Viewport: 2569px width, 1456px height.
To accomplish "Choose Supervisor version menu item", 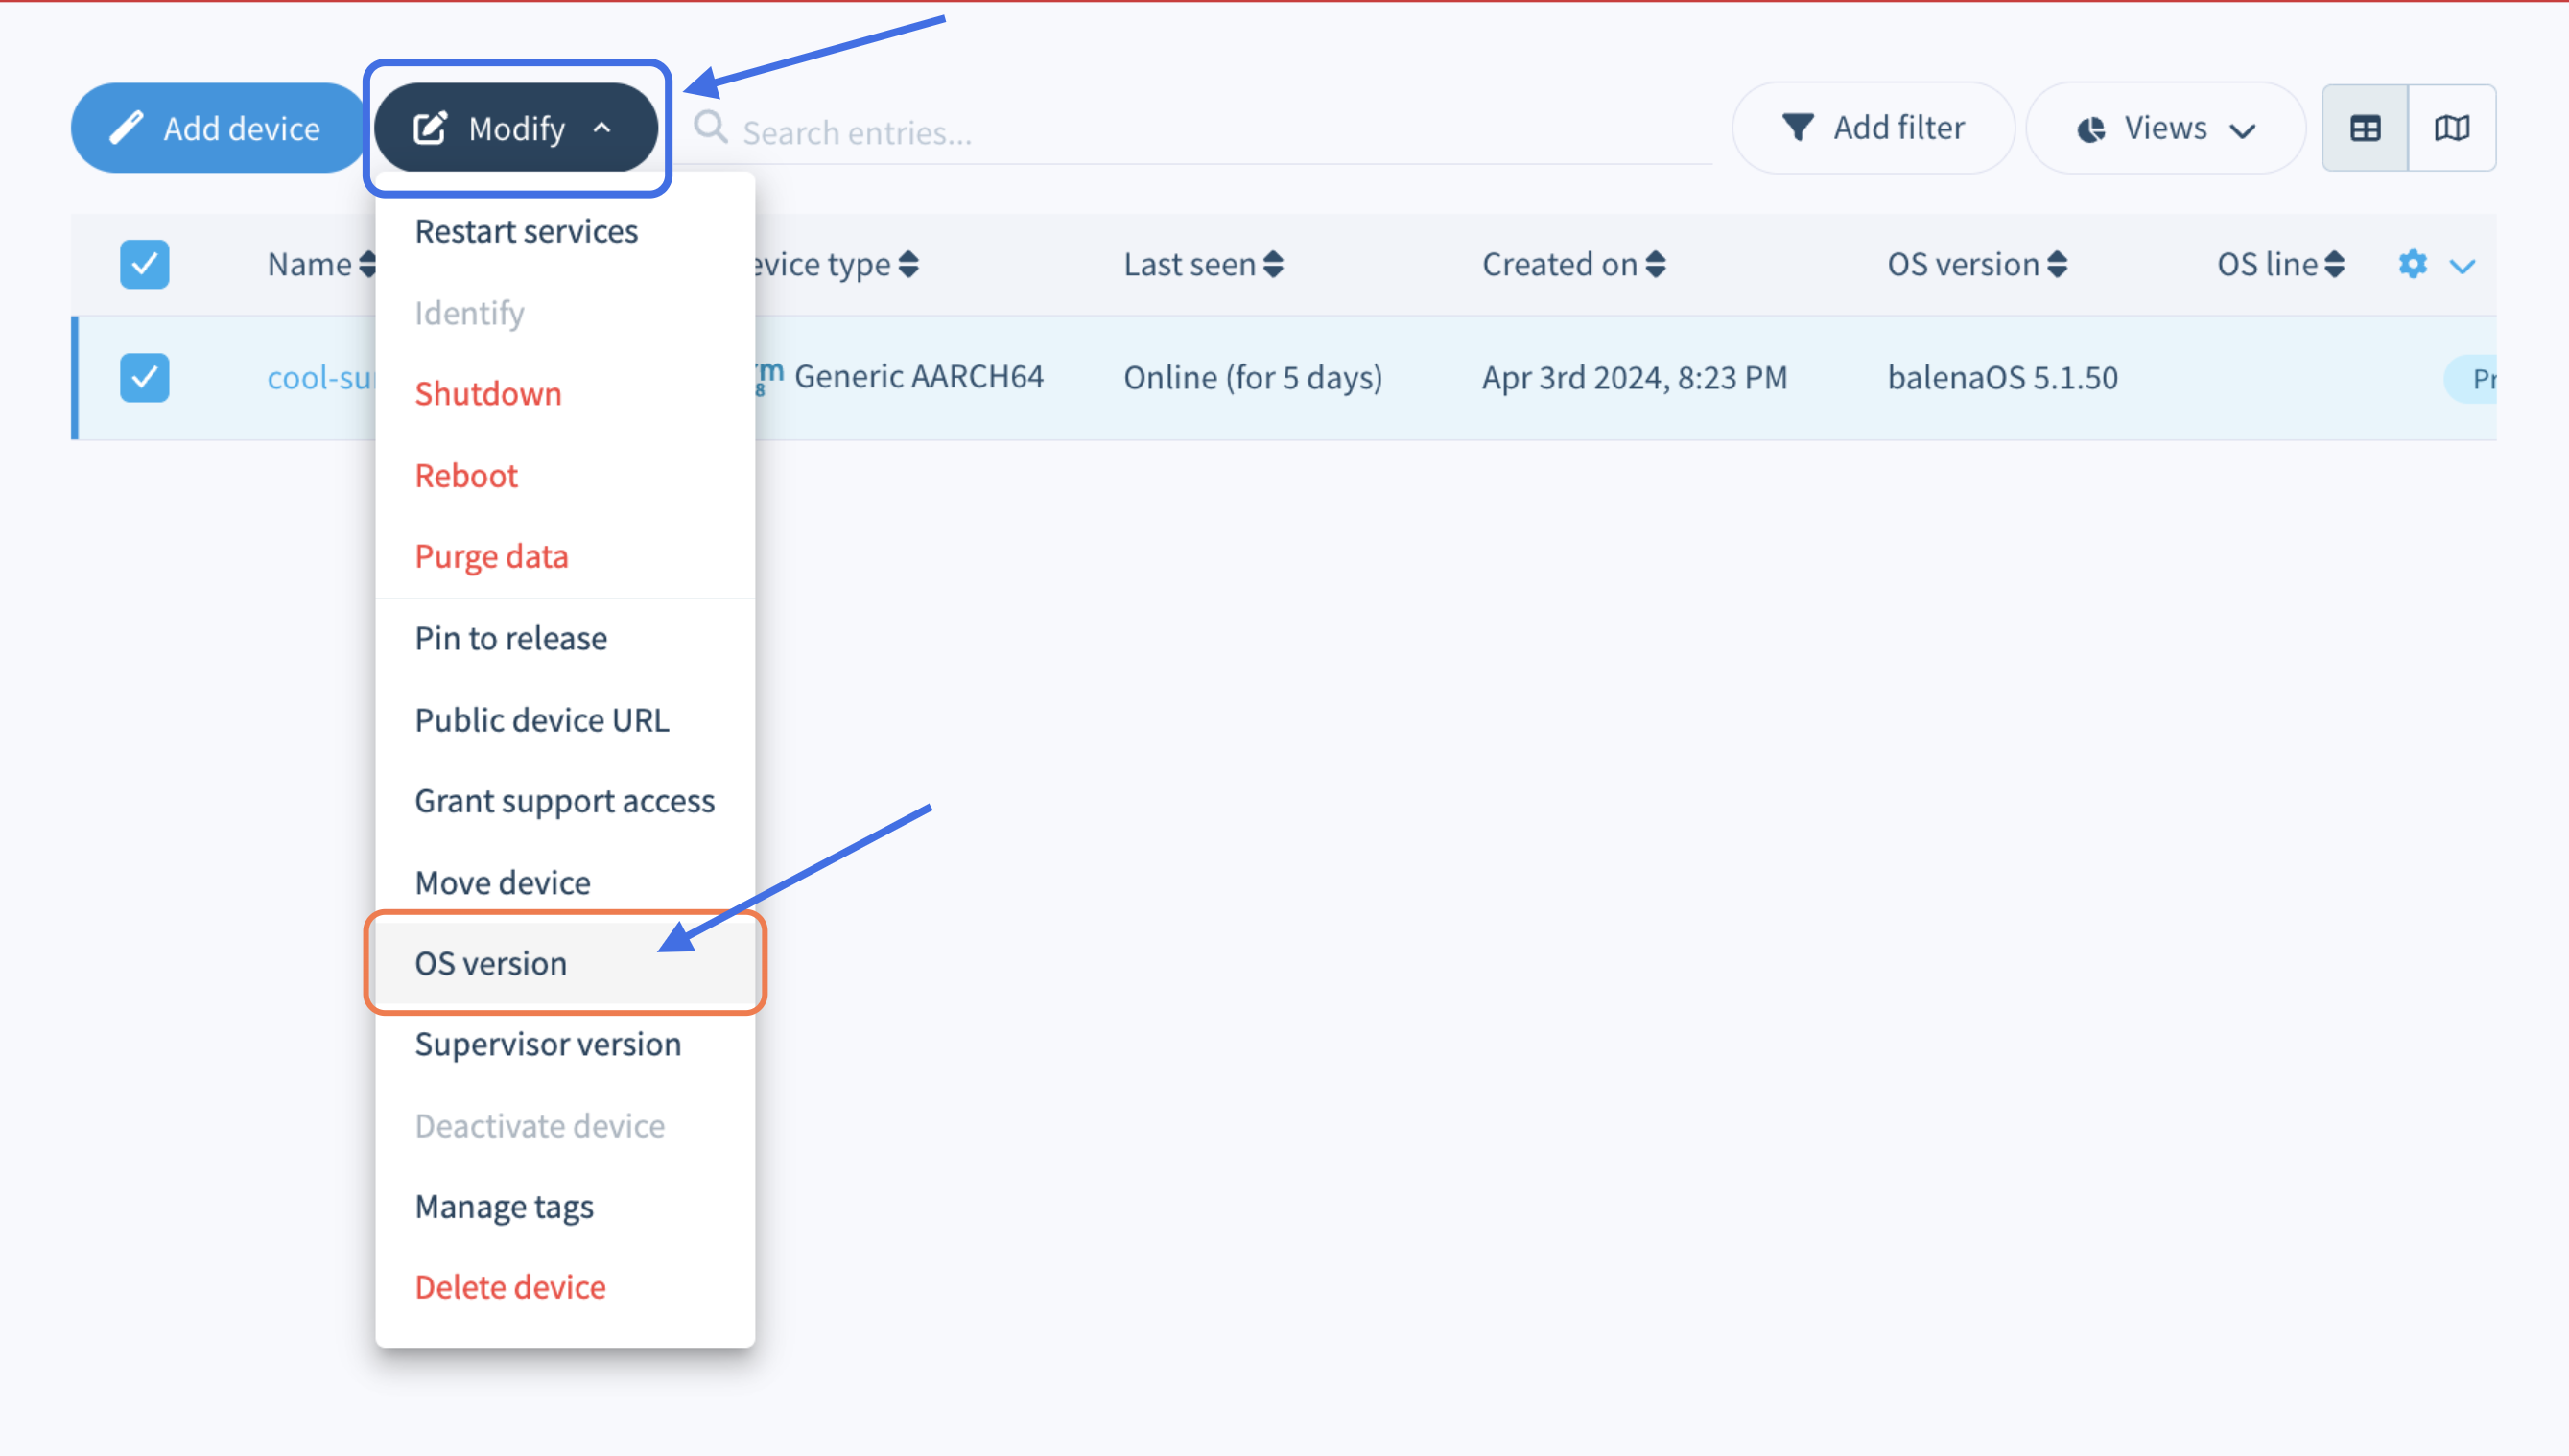I will 548,1044.
